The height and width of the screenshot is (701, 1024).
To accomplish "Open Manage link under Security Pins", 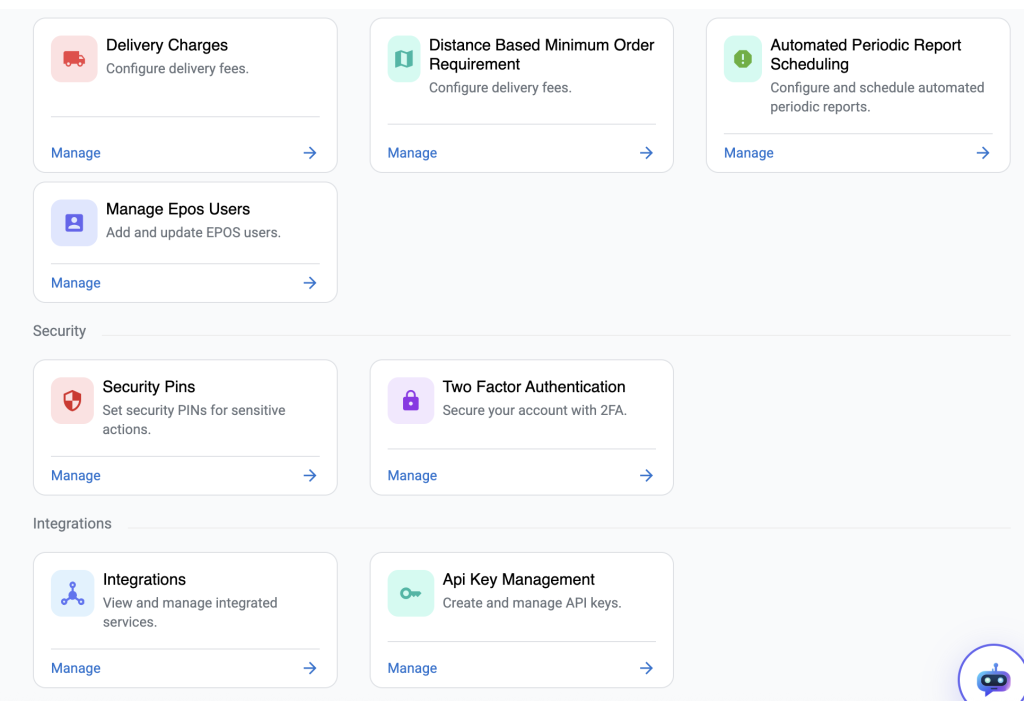I will pyautogui.click(x=76, y=476).
